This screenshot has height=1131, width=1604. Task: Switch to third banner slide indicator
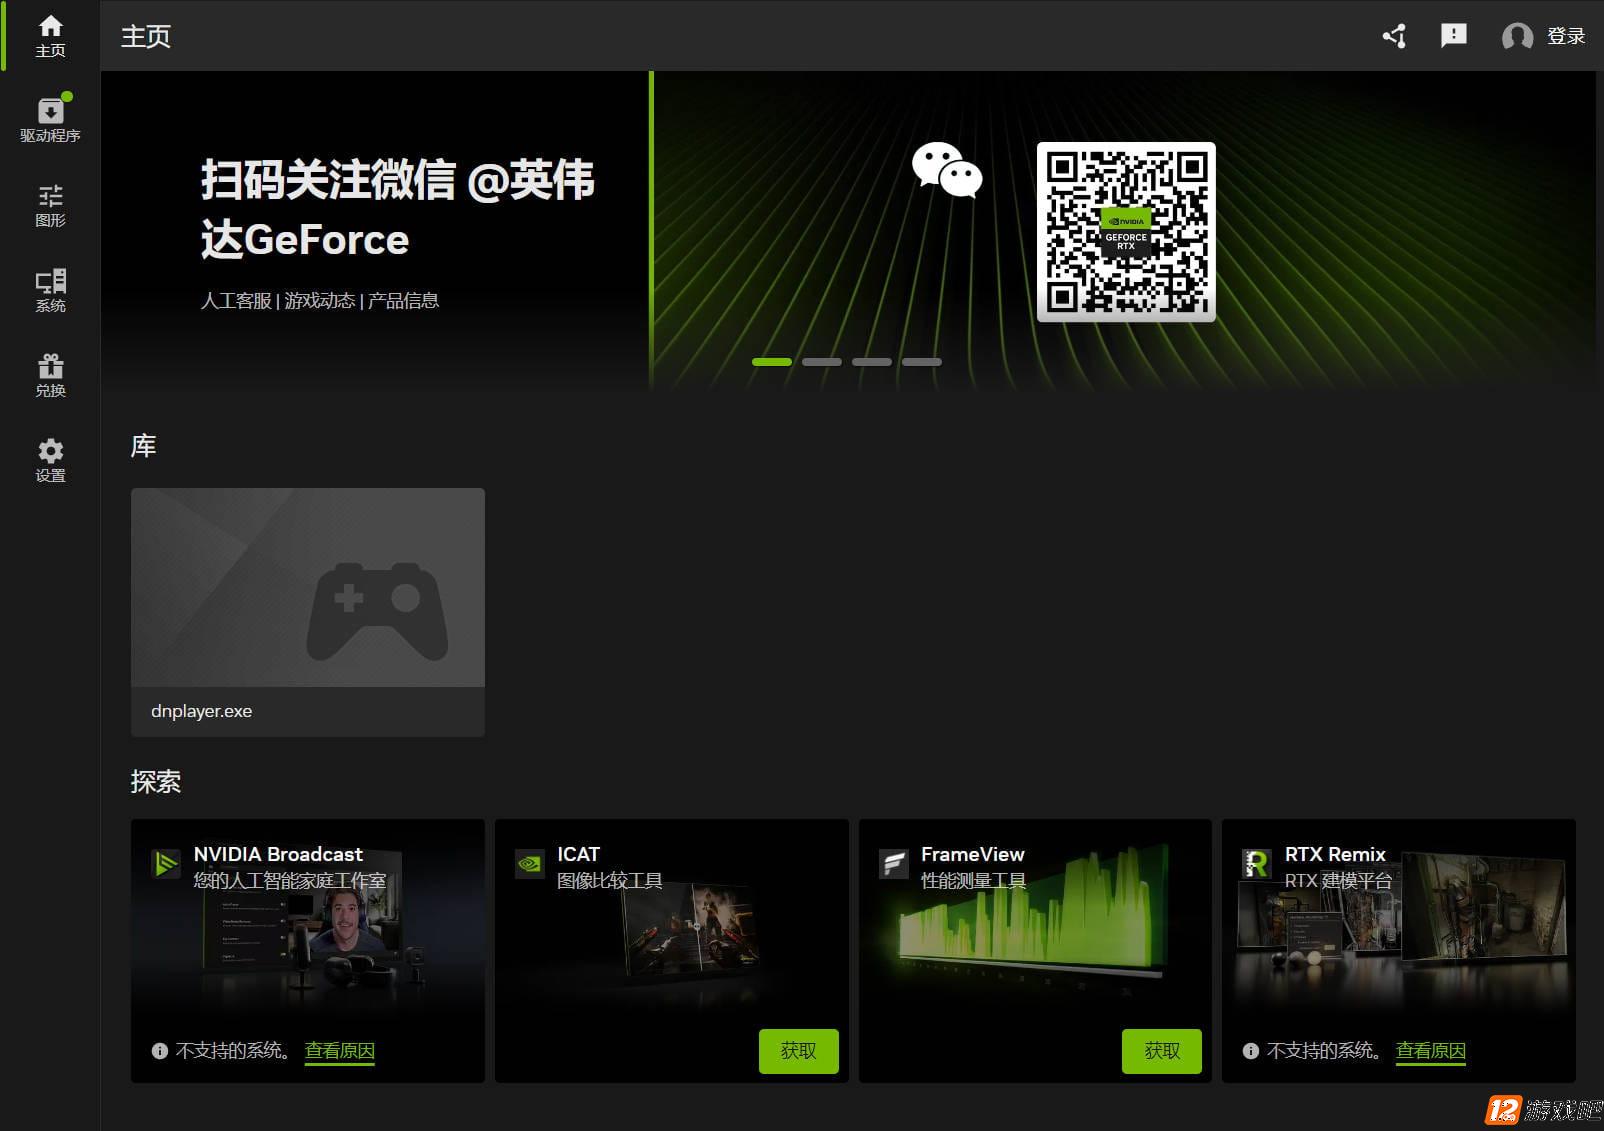(872, 362)
